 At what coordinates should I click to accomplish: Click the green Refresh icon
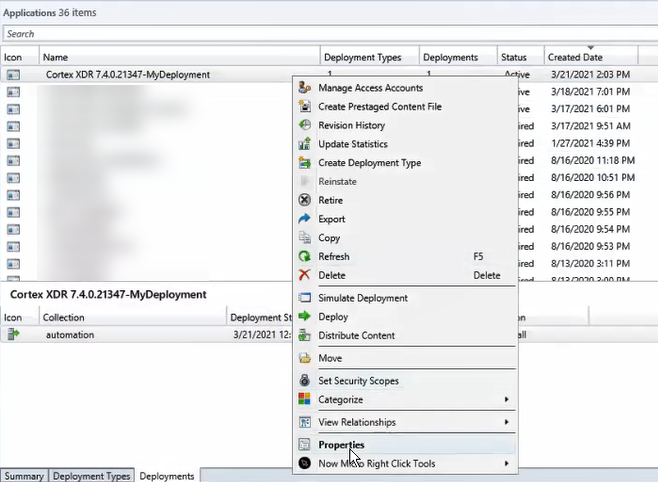pyautogui.click(x=305, y=256)
